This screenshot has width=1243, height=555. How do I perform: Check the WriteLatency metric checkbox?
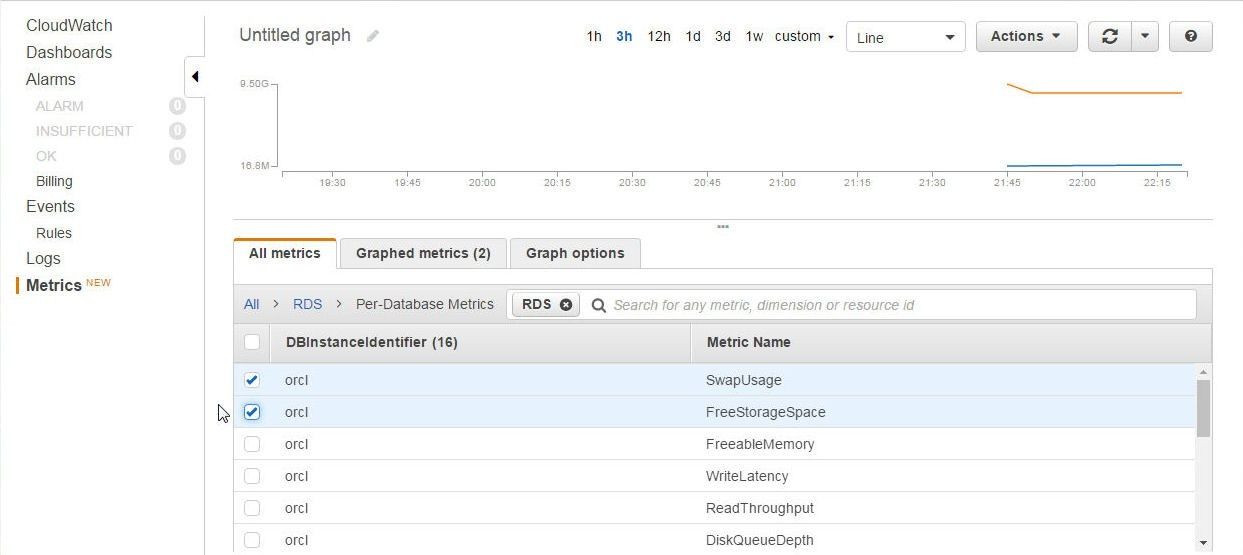[252, 476]
